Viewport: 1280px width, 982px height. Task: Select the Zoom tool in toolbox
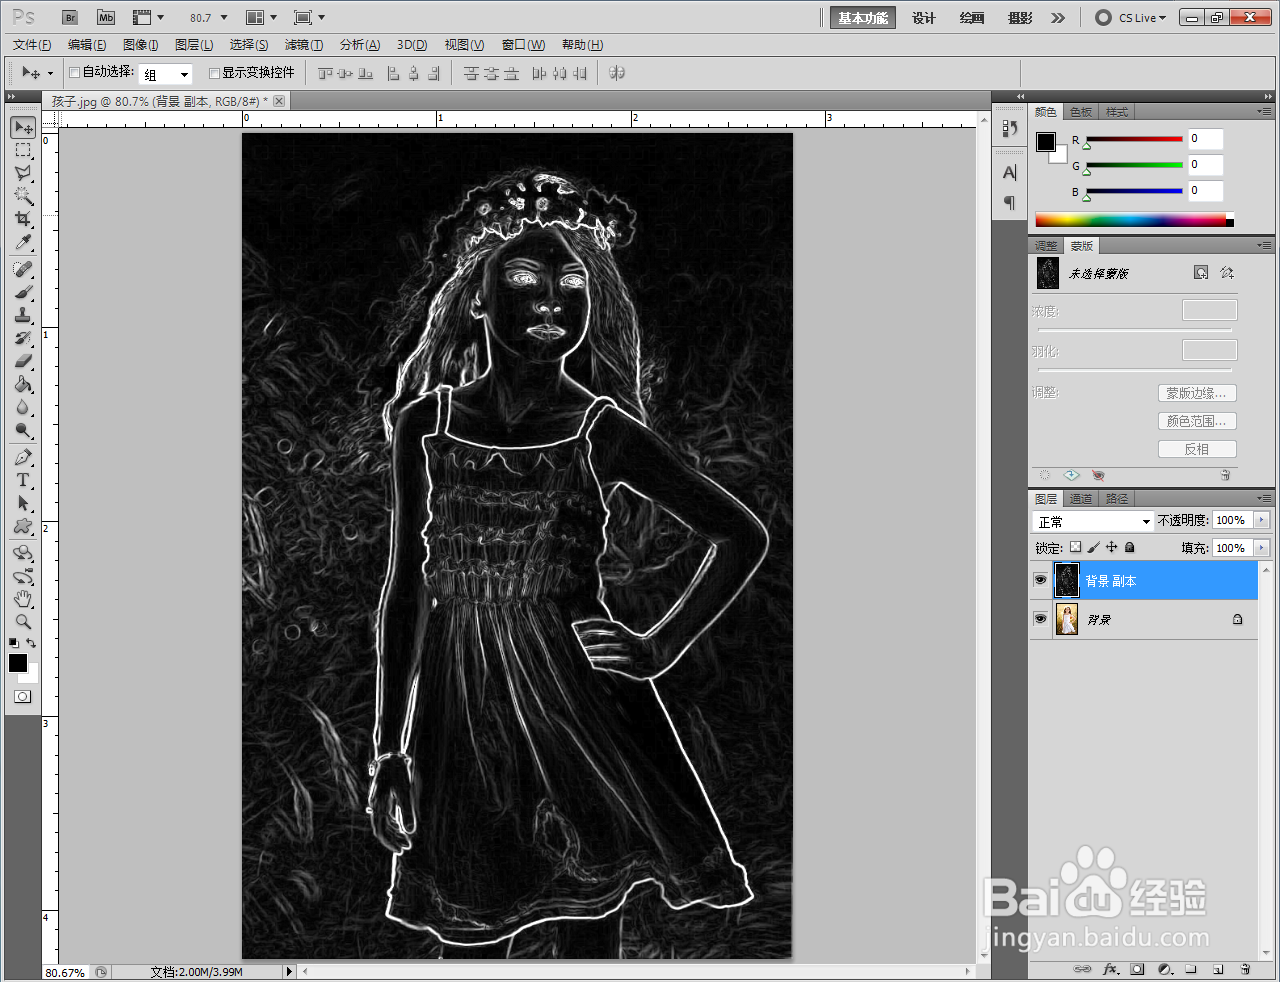coord(23,622)
